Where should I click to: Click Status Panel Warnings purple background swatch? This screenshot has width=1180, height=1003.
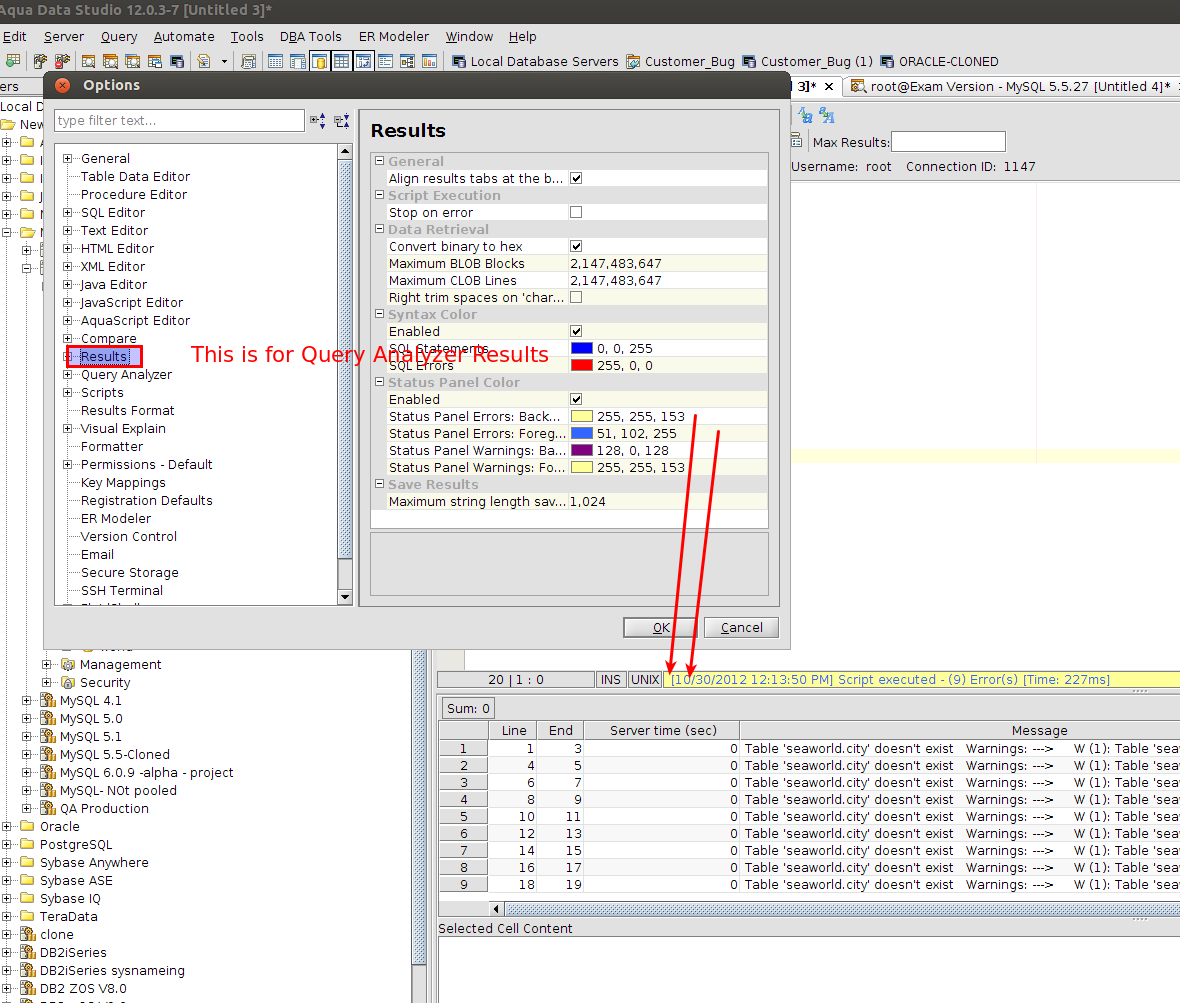point(582,450)
